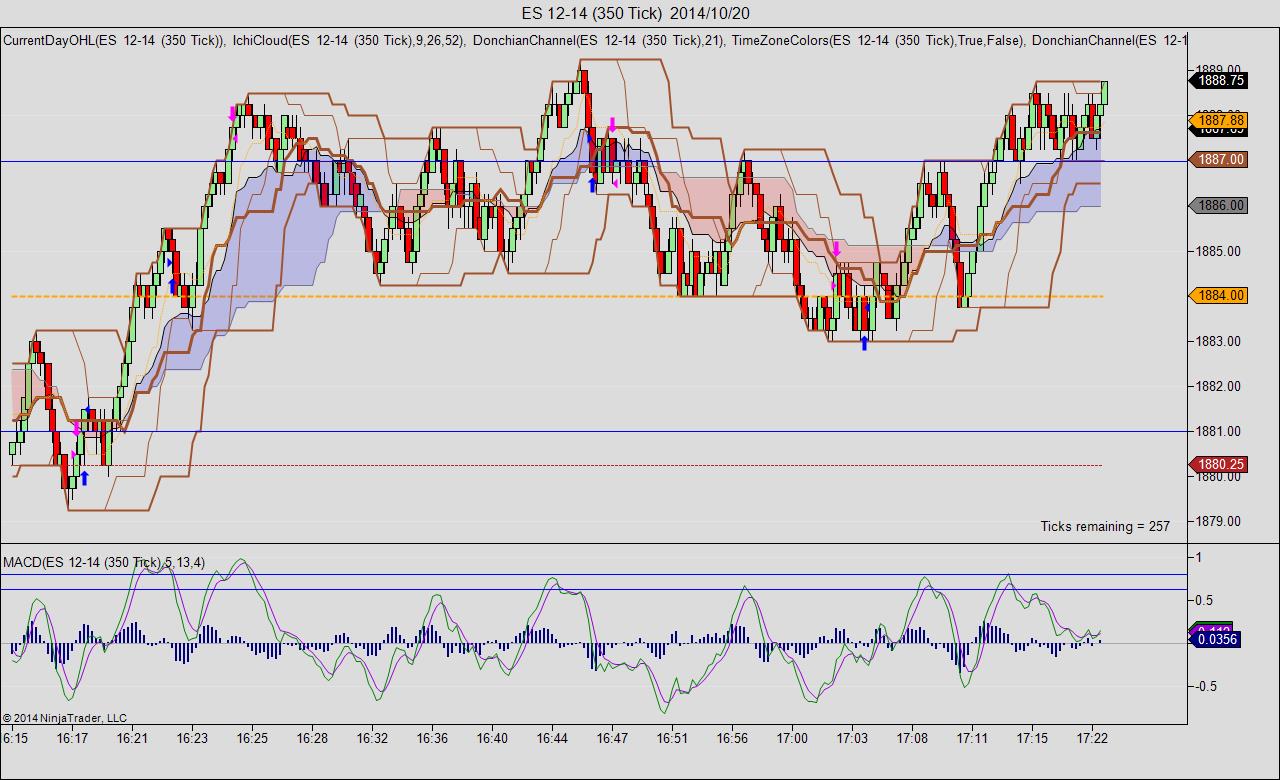Click the -0.5 label on the MACD axis
Viewport: 1280px width, 780px height.
pyautogui.click(x=1204, y=686)
